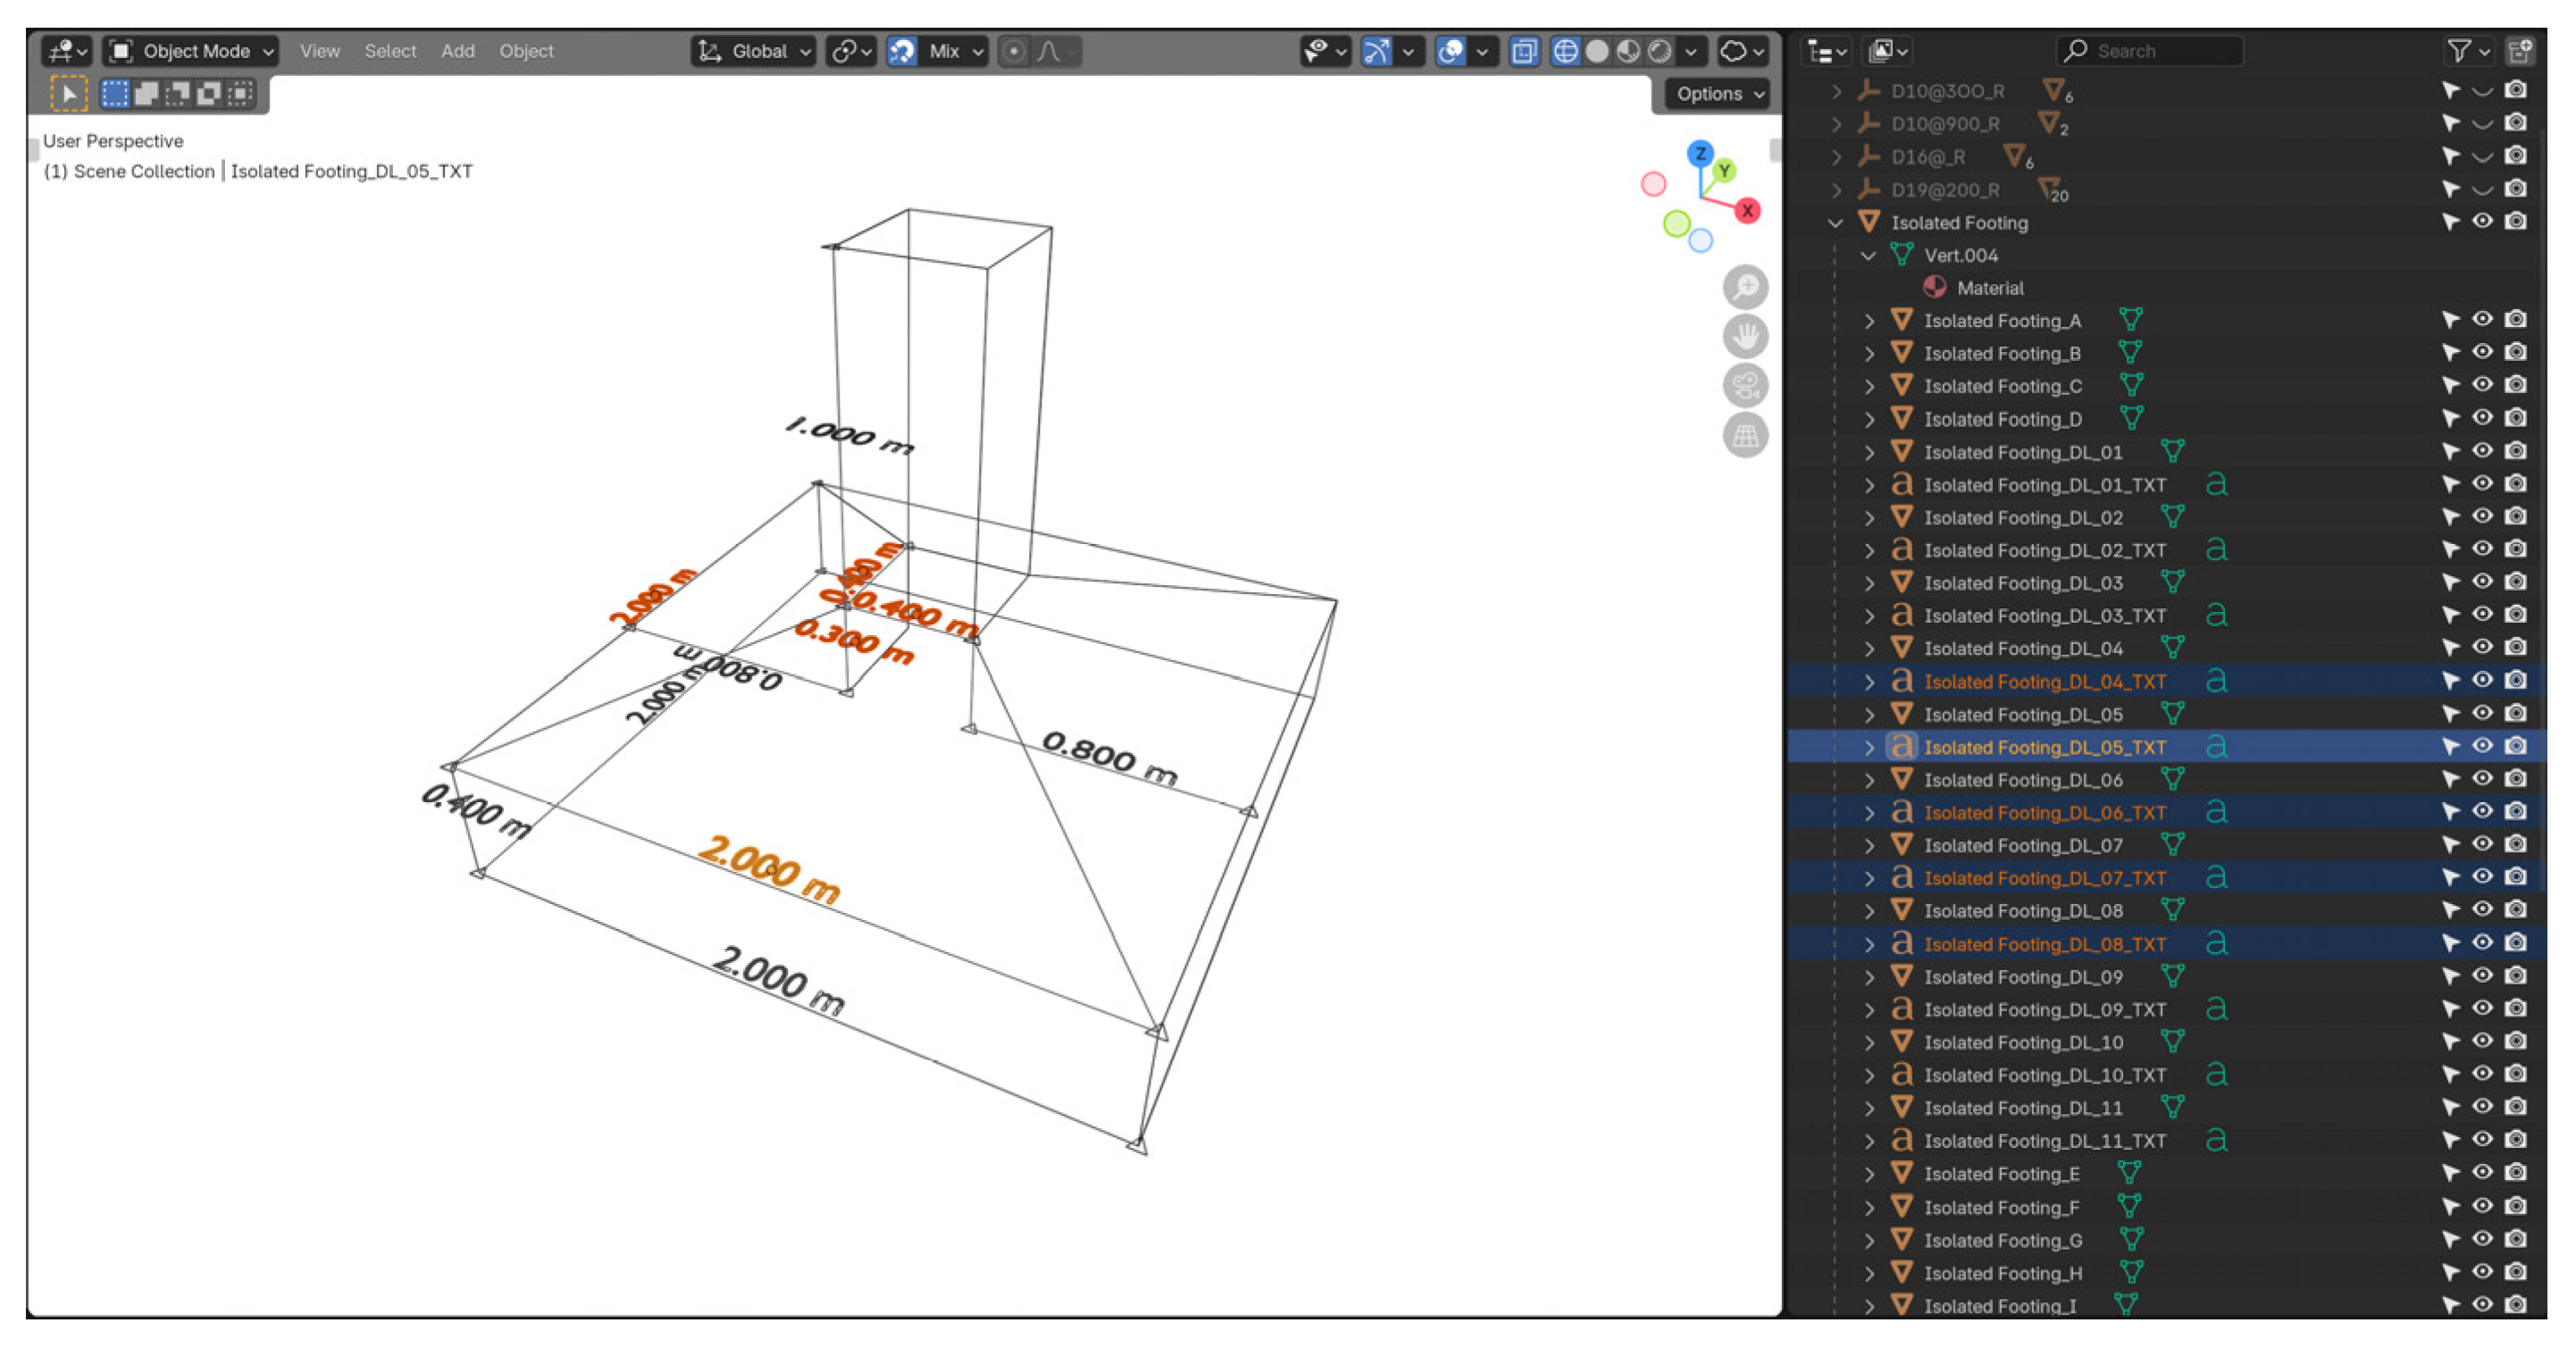Hide Isolated Footing_DL_05_TXT with eye icon

pos(2482,746)
